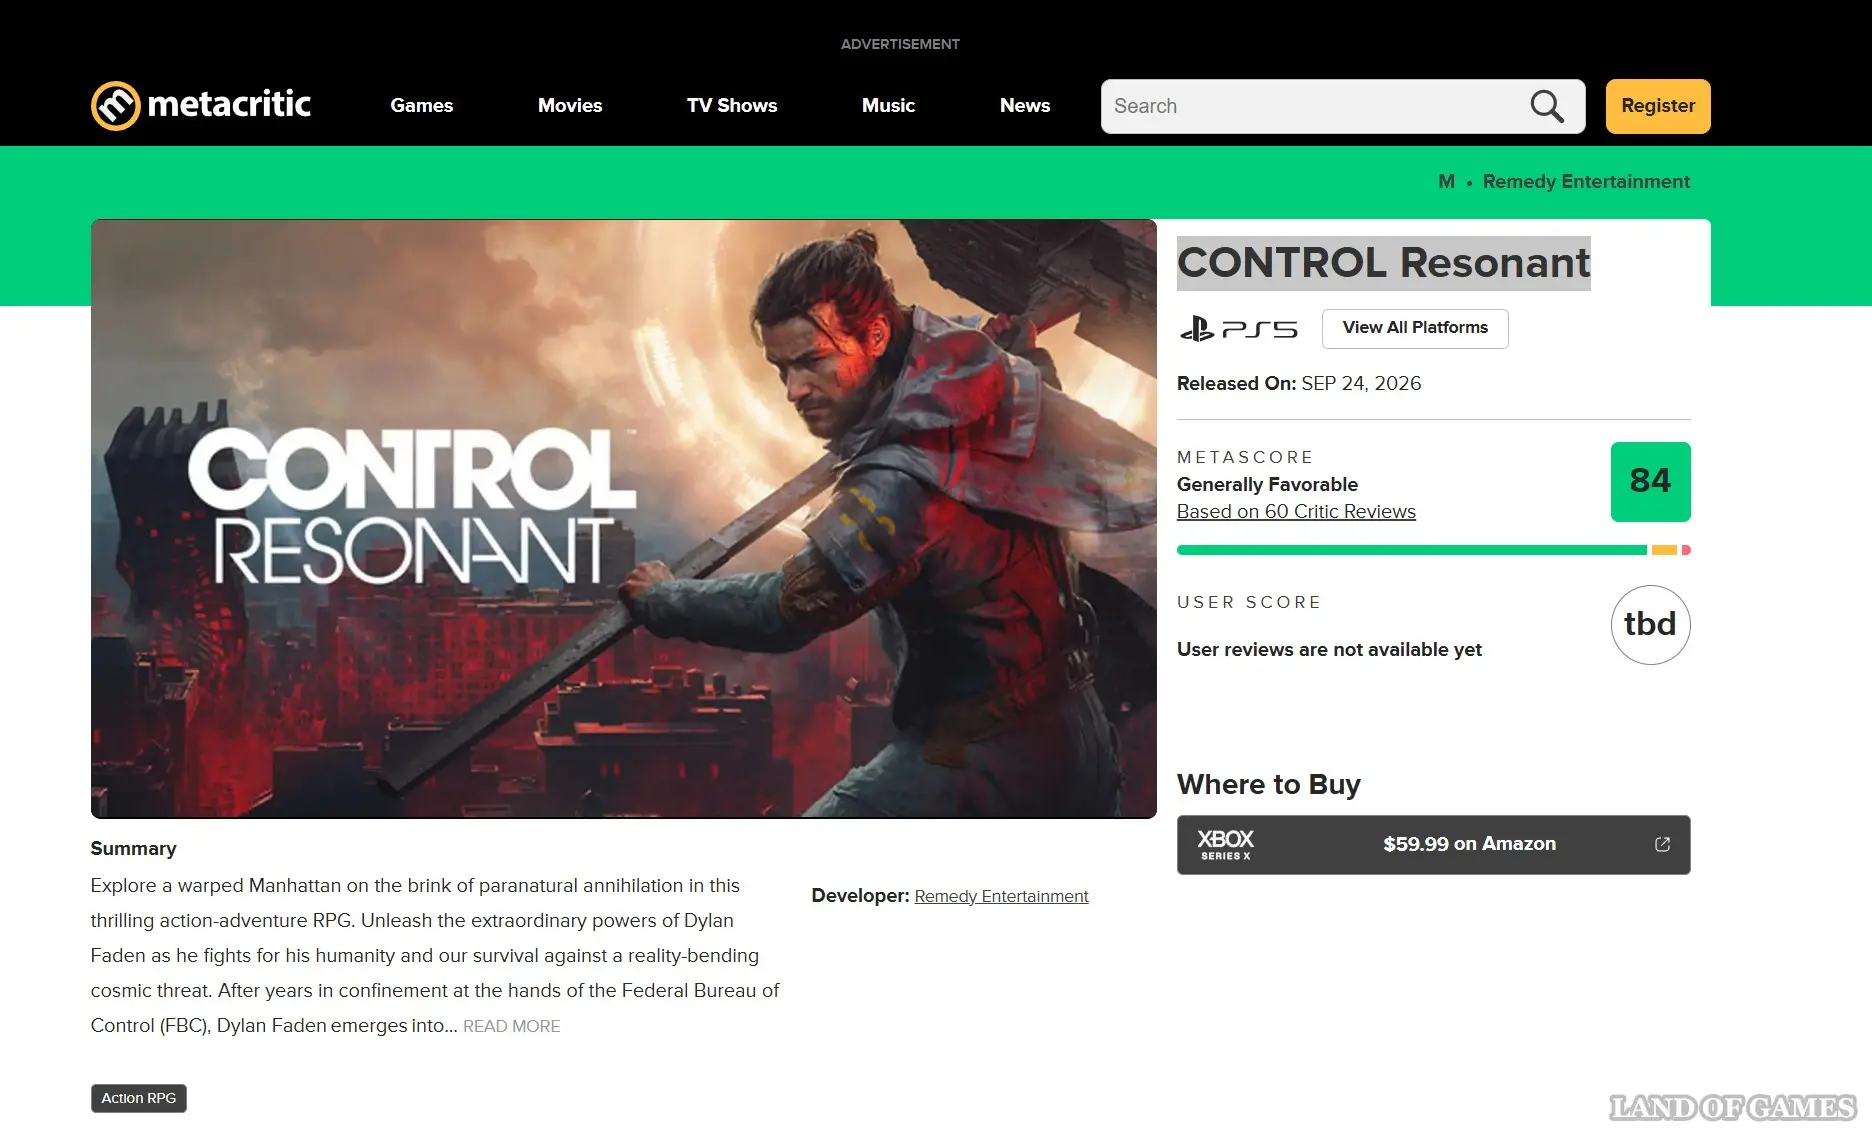Select the Action RPG genre tag
Image resolution: width=1872 pixels, height=1142 pixels.
click(x=139, y=1098)
